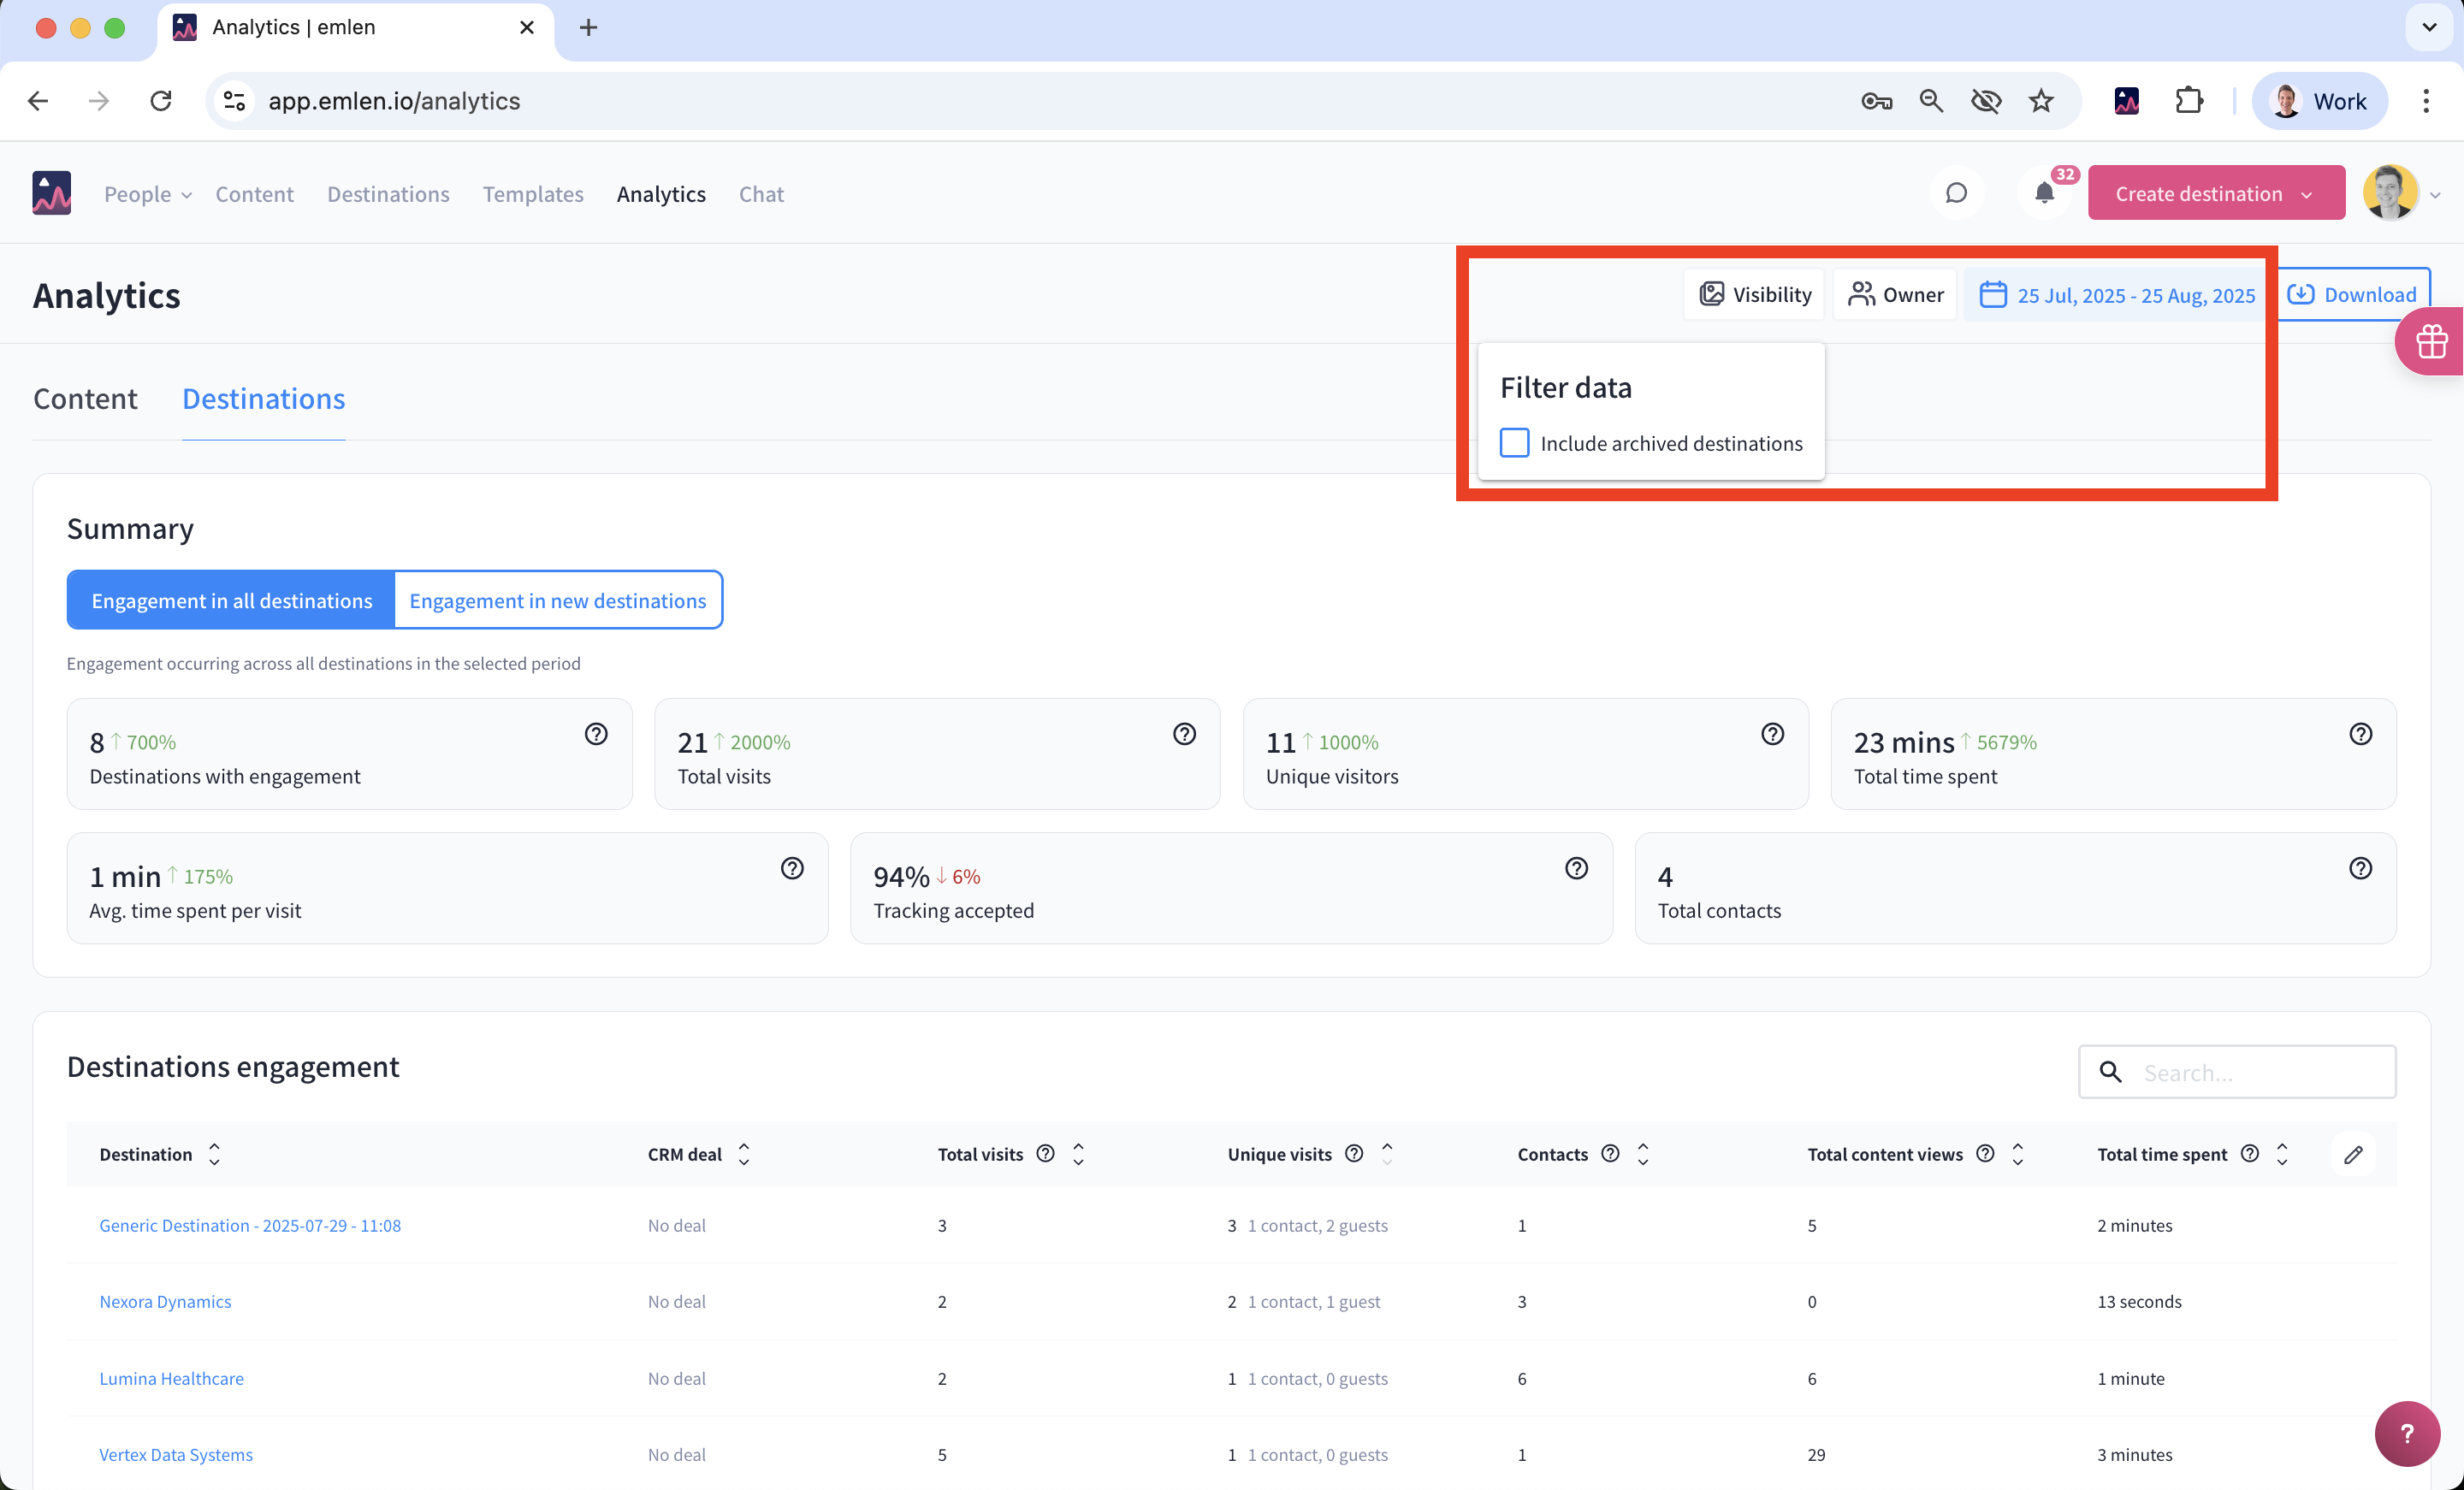
Task: Click the Download button
Action: tap(2352, 294)
